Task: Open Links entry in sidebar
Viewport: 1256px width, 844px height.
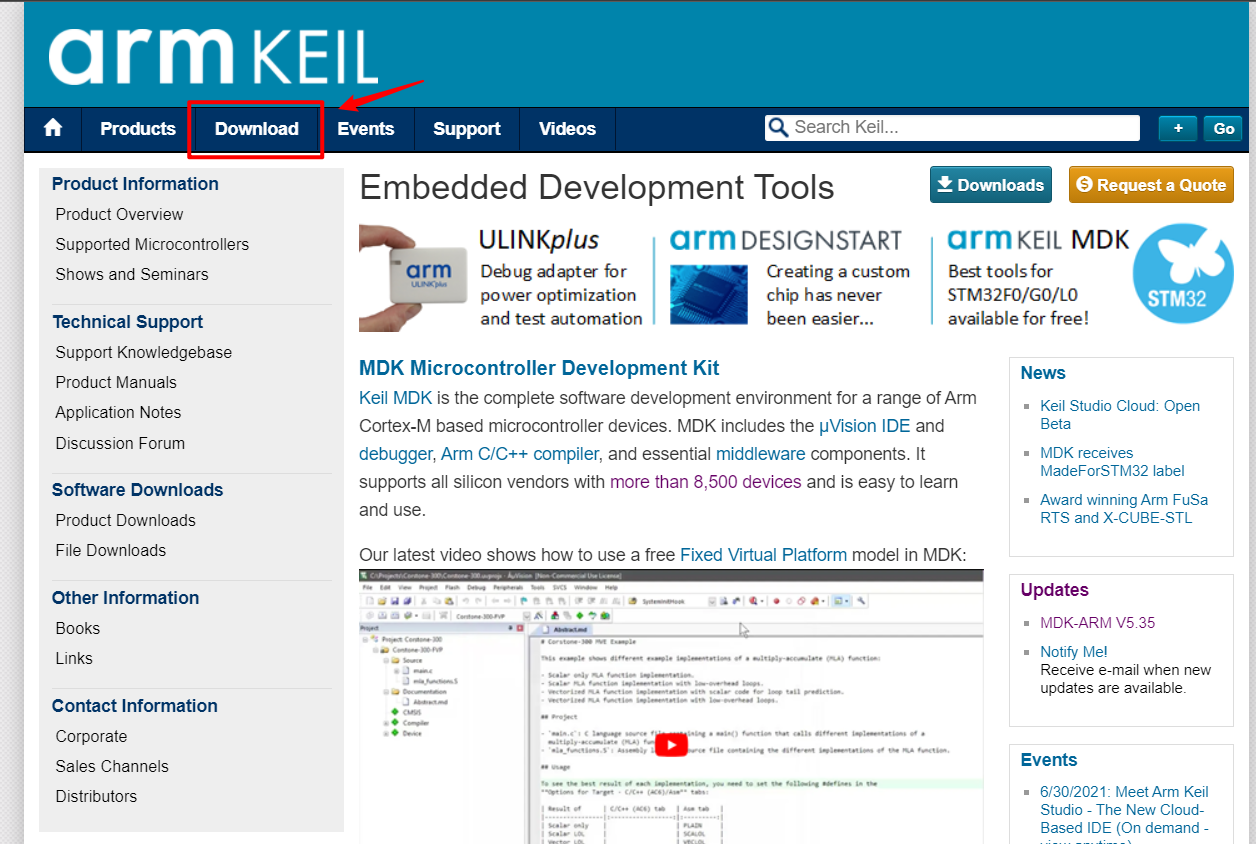Action: pyautogui.click(x=74, y=658)
